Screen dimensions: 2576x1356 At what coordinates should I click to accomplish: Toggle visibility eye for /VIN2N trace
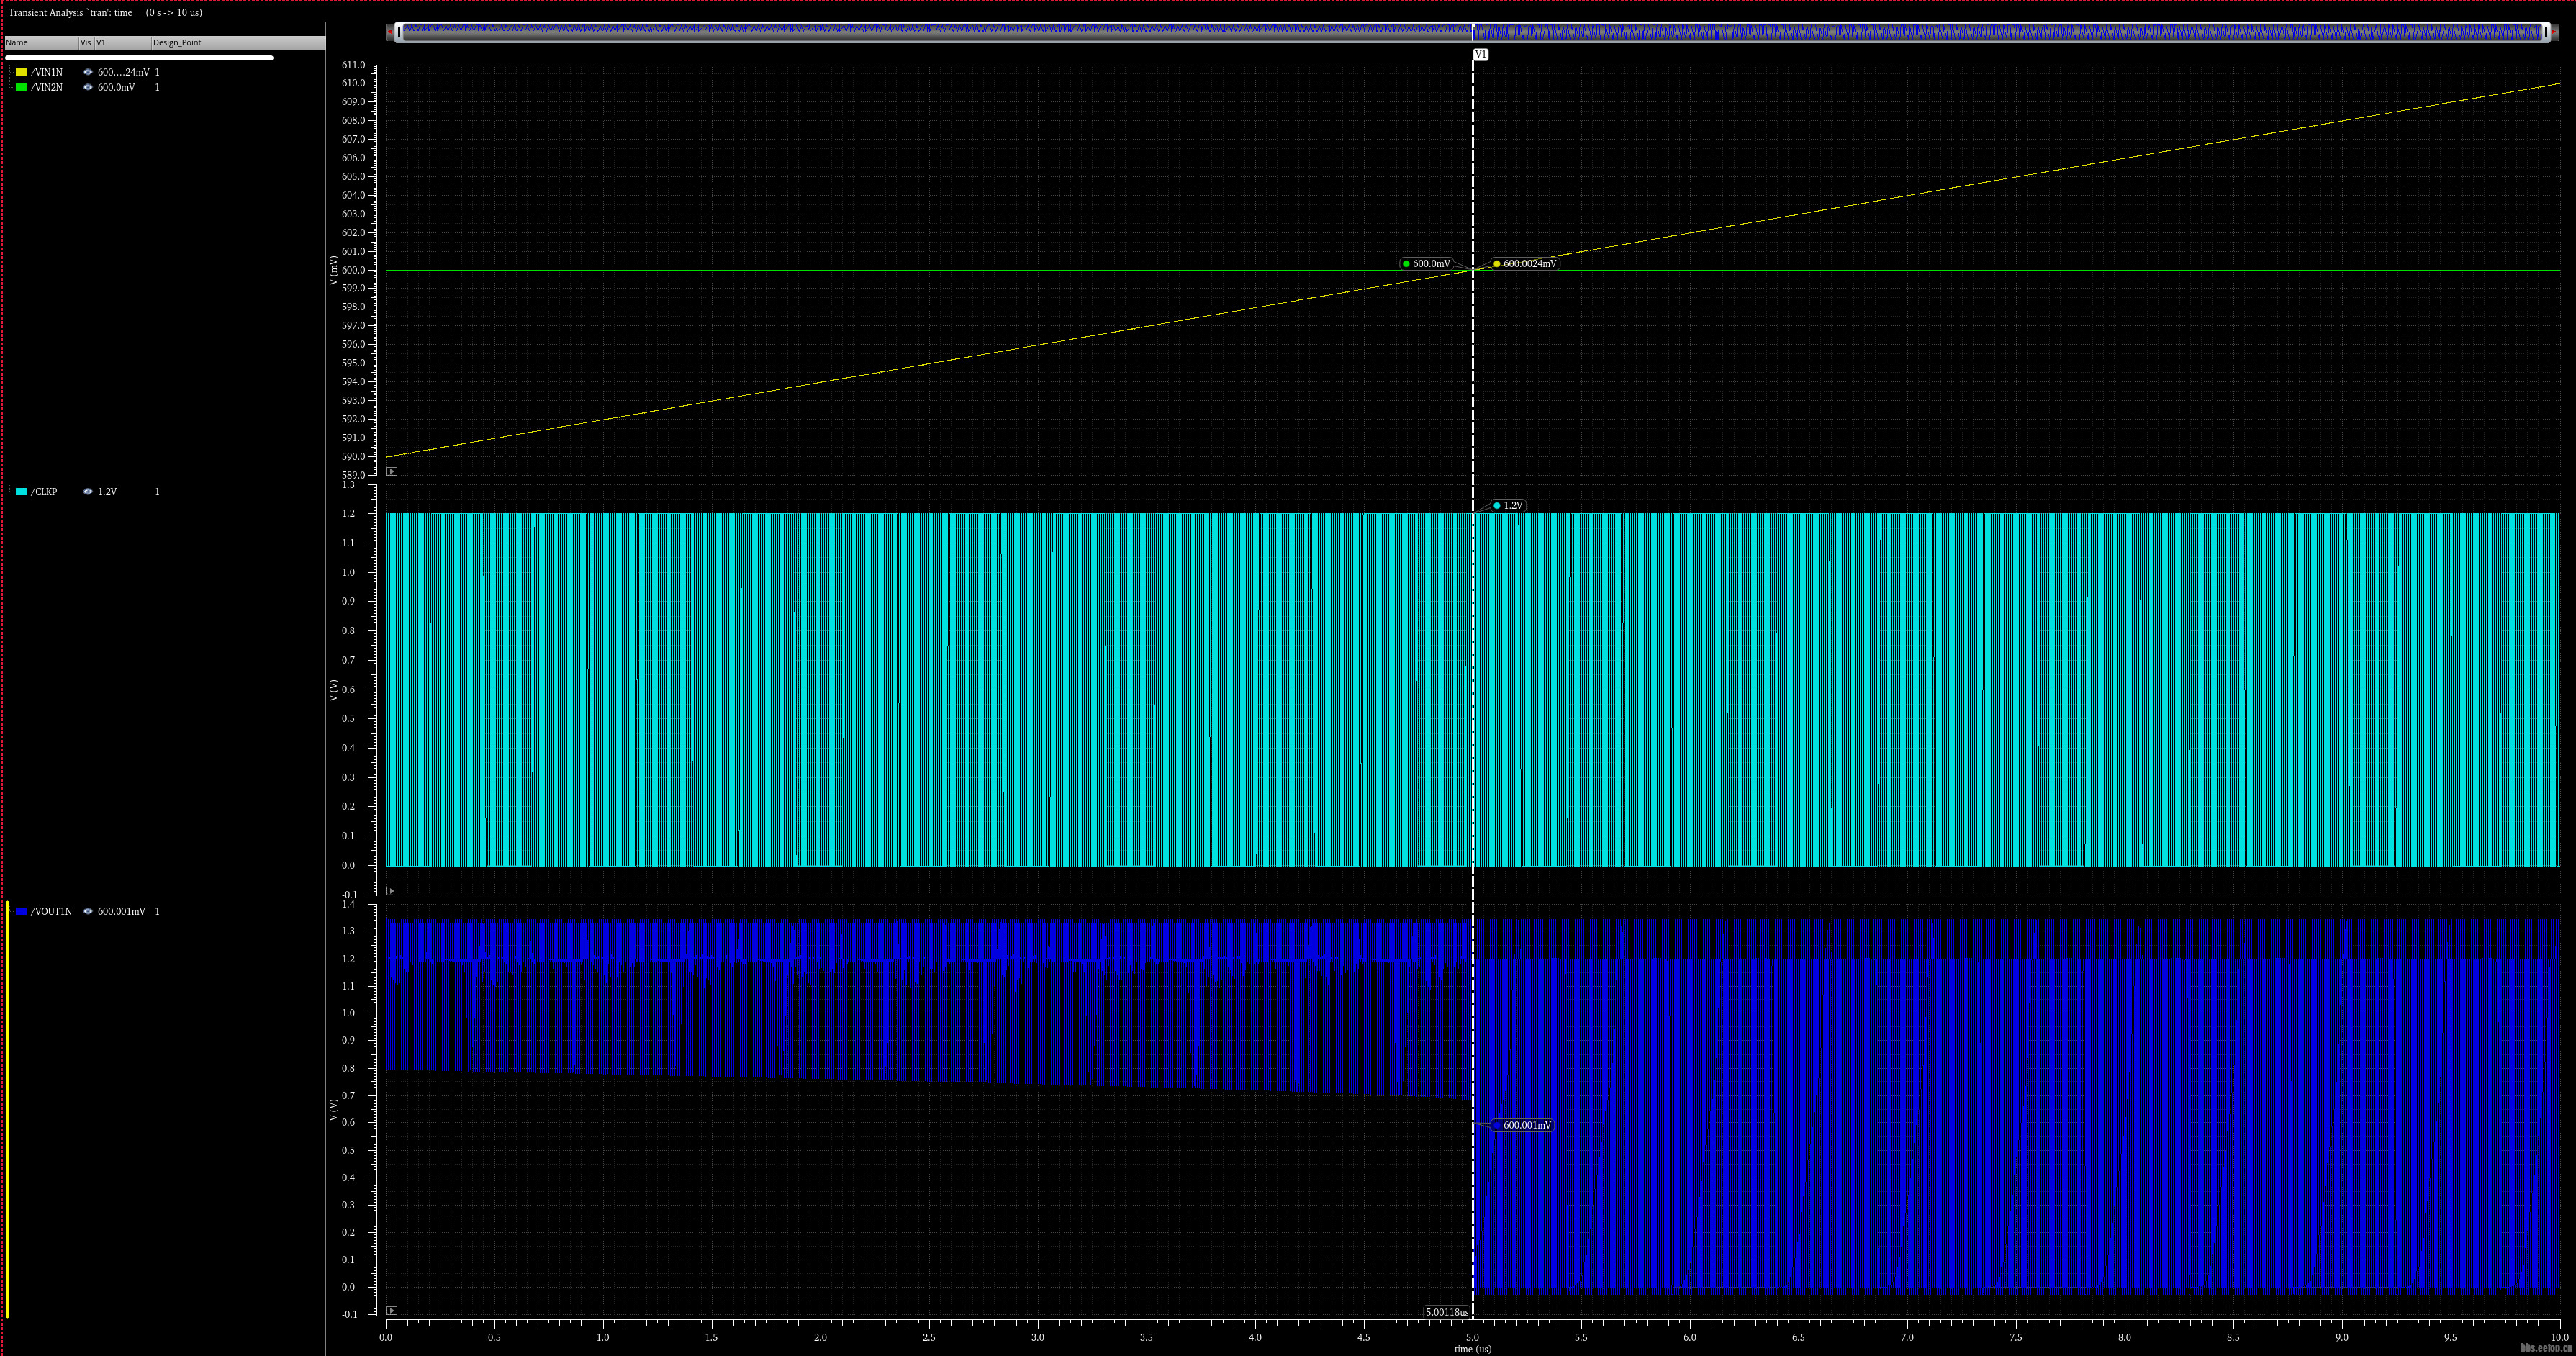(88, 87)
